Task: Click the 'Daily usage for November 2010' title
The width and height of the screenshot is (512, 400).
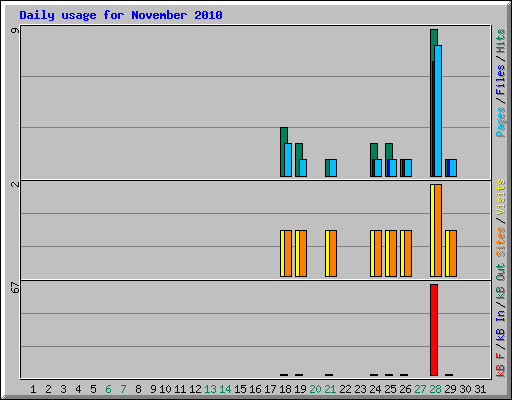Action: (121, 15)
